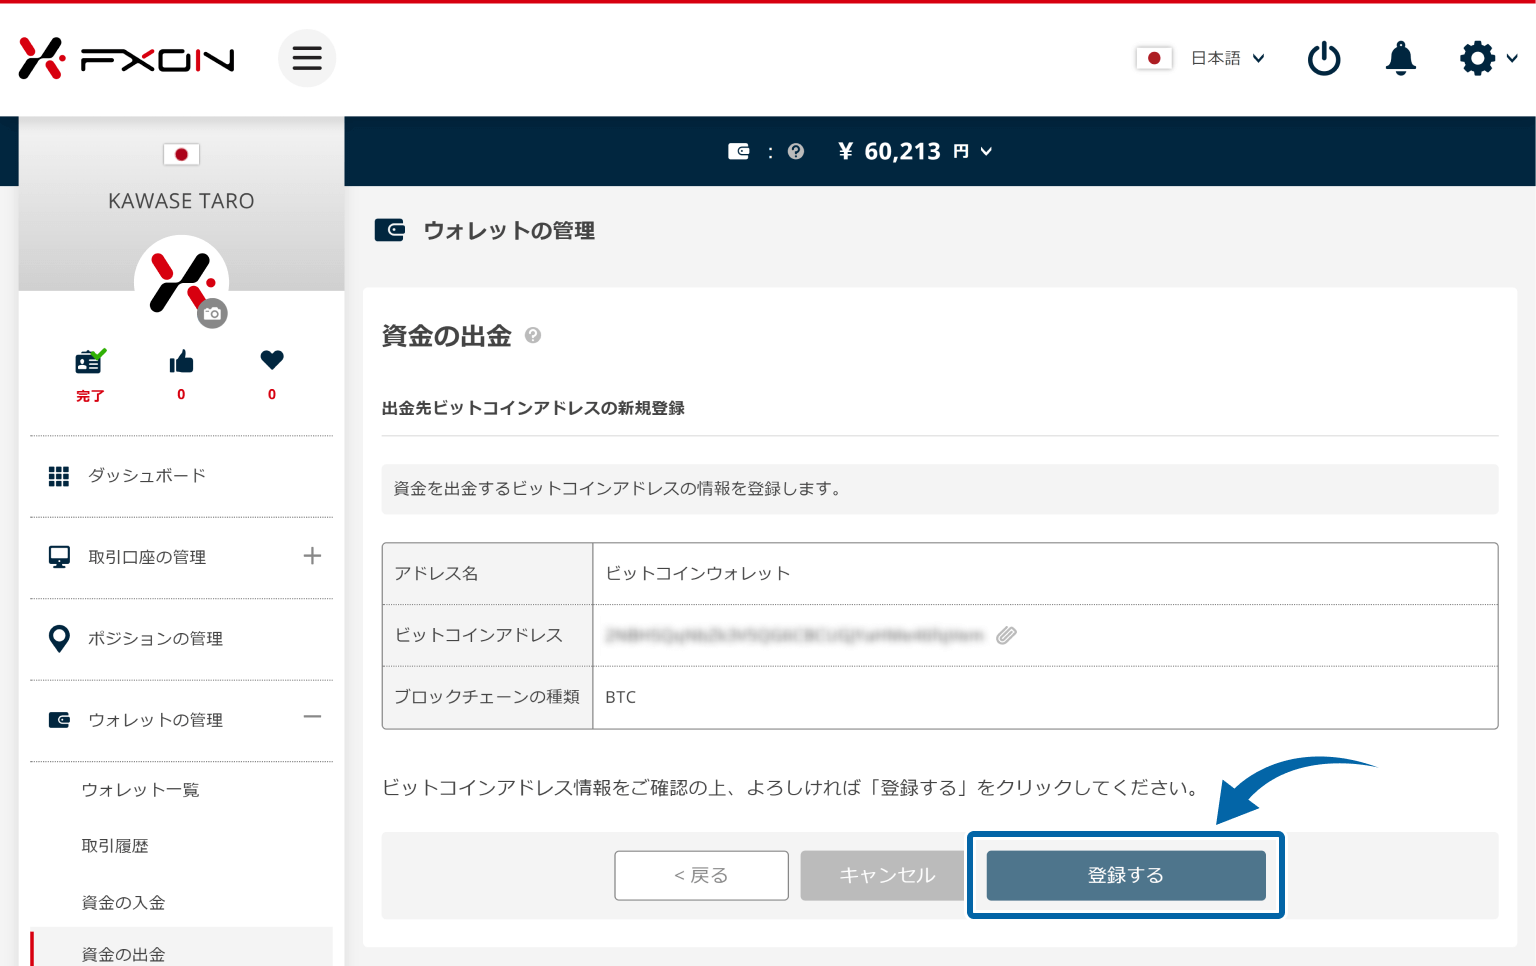Click the ビットコインアドレス row label
Viewport: 1536px width, 966px height.
click(x=478, y=635)
